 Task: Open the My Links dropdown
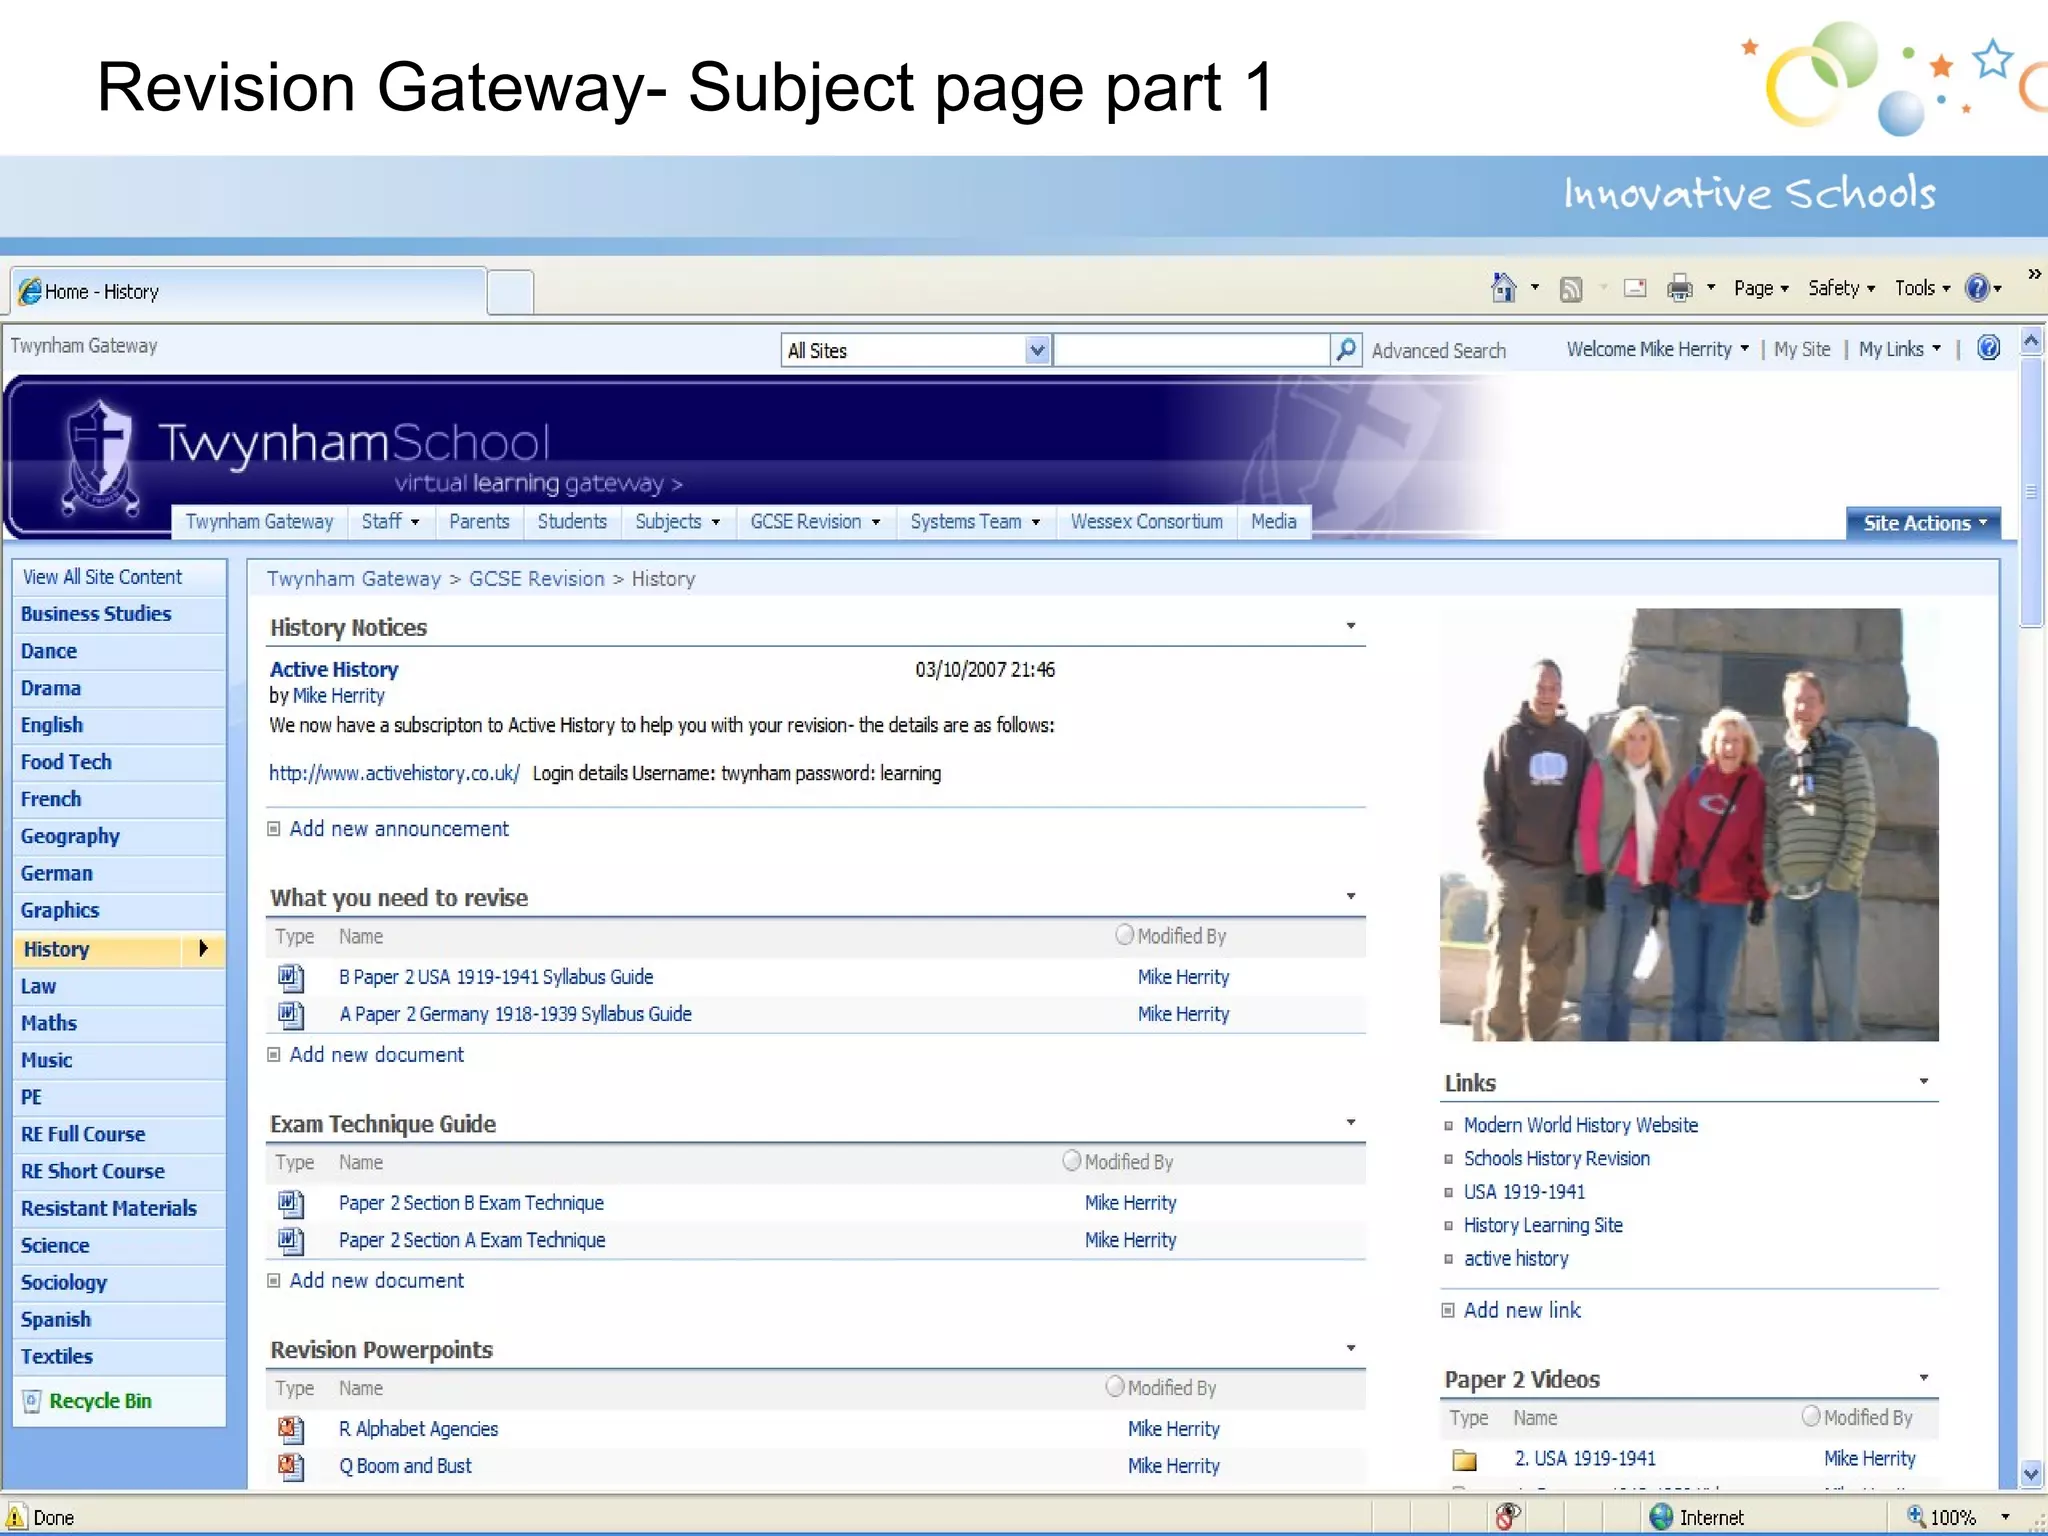(x=1900, y=349)
